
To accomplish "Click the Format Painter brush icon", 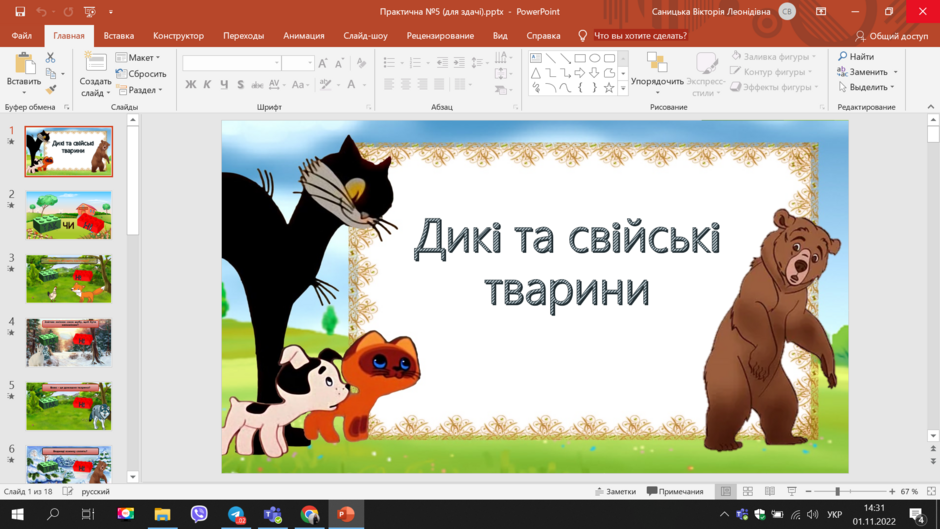I will 51,89.
